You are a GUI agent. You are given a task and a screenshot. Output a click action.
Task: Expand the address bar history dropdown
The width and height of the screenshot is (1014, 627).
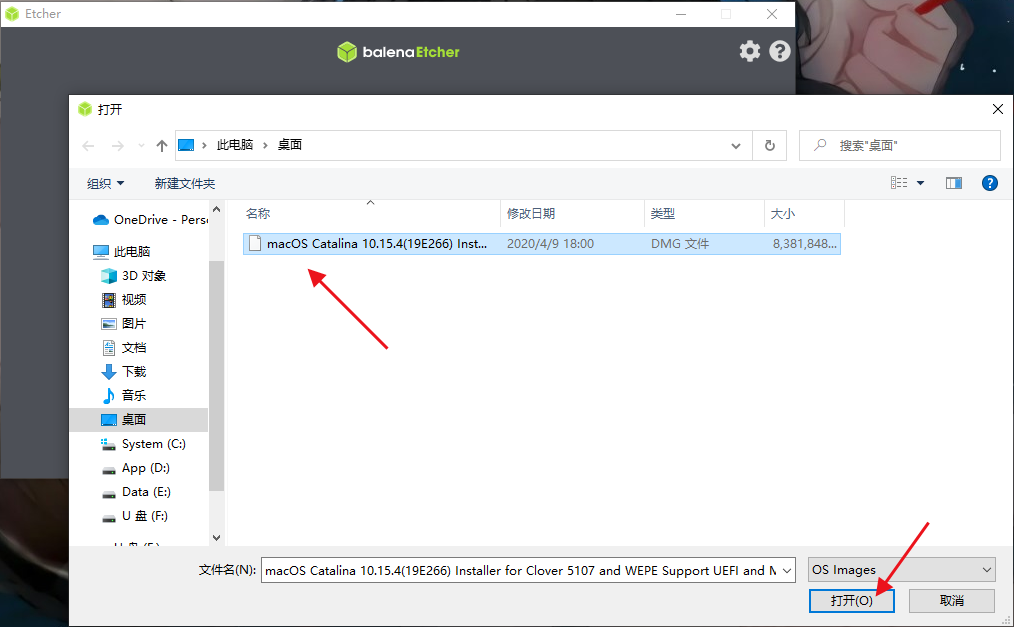737,145
